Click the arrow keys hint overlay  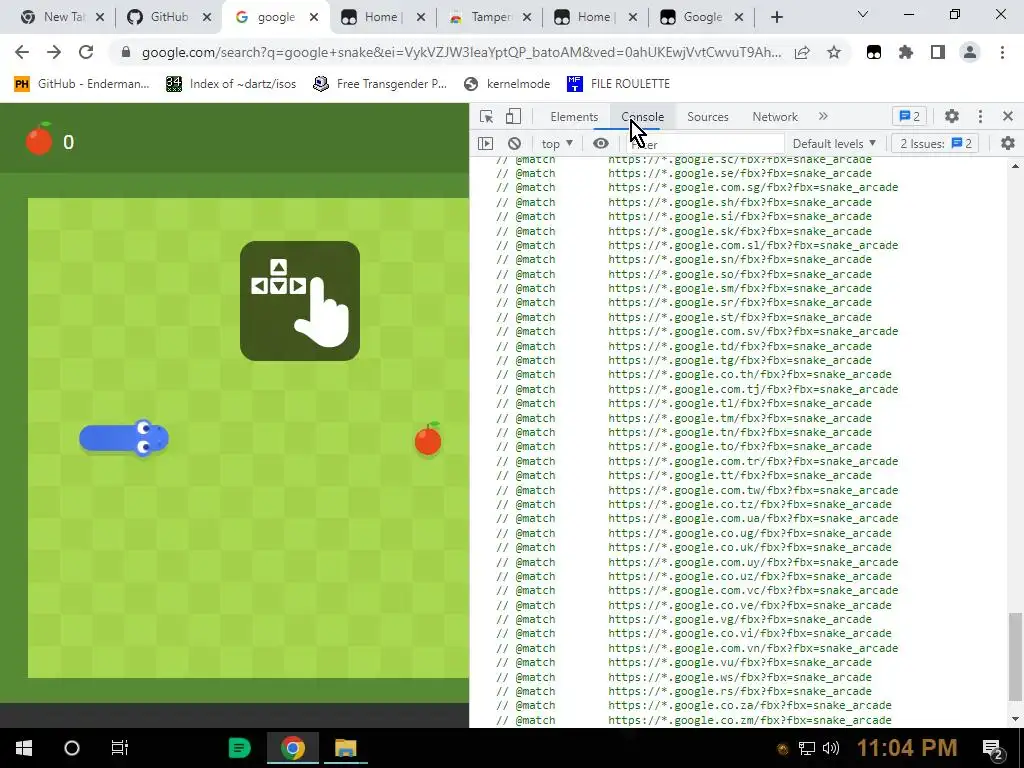coord(300,300)
